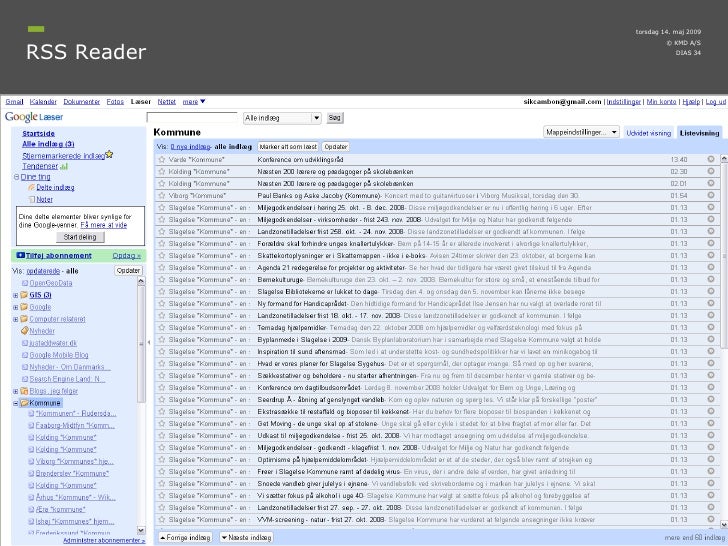Collapse sidebar with the left arrow handle

click(149, 343)
